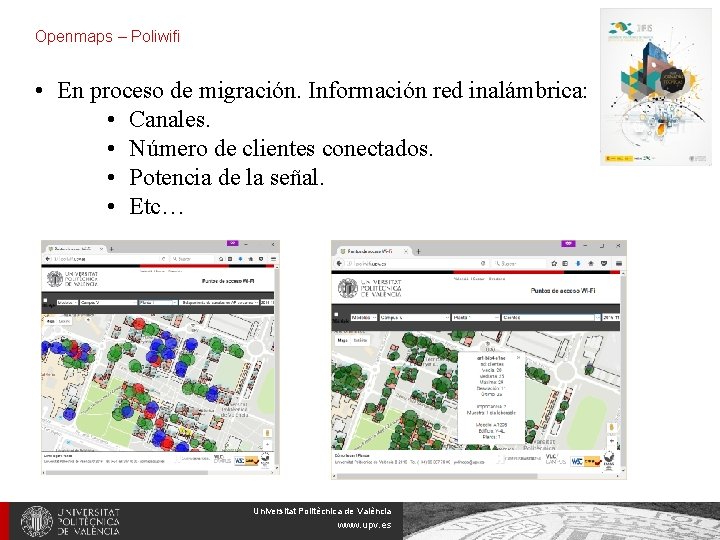Screen dimensions: 720x540
Task: Open the conference poster thumbnail
Action: (x=656, y=87)
